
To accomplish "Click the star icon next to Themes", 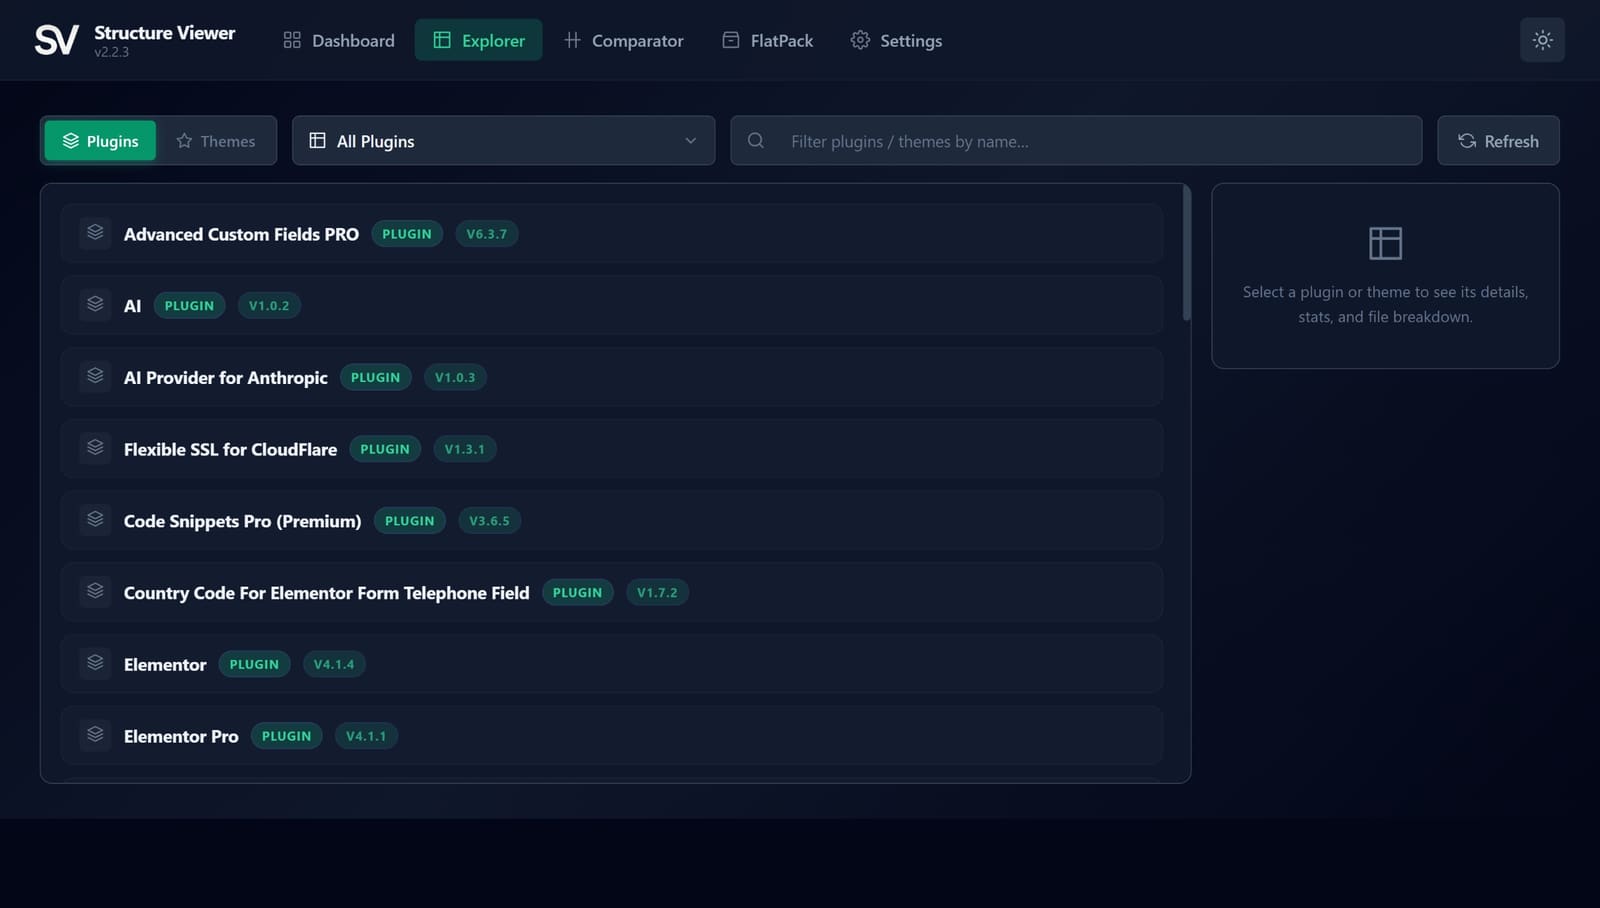I will (184, 141).
